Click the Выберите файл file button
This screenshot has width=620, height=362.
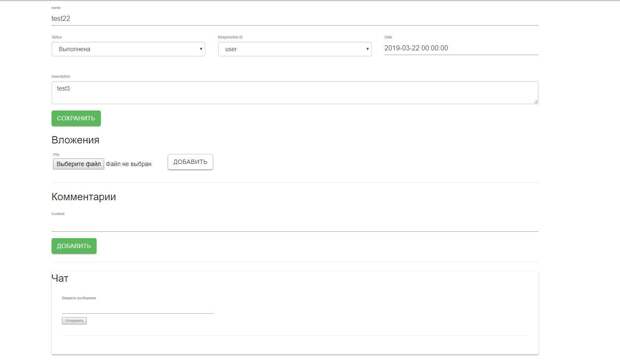(78, 164)
